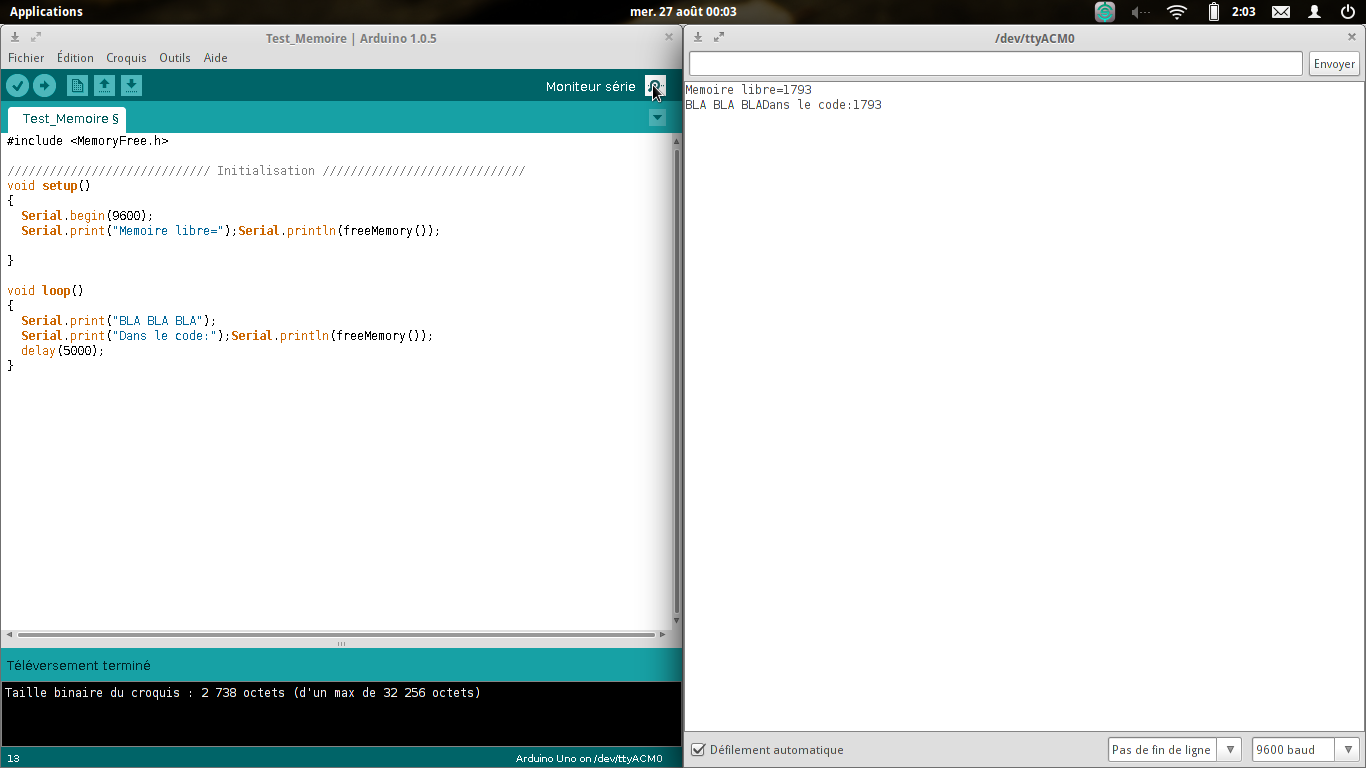Screen dimensions: 1366x768
Task: Click the line number '13' in the status bar
Action: pyautogui.click(x=13, y=758)
